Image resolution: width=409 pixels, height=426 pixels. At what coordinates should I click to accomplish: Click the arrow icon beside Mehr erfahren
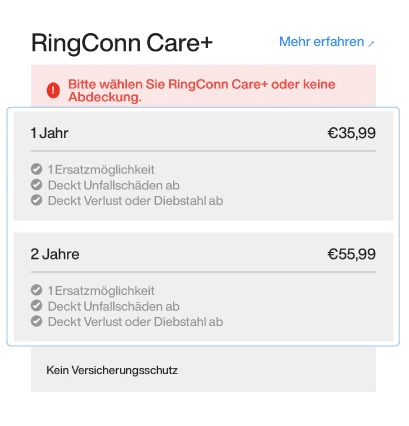tap(371, 43)
